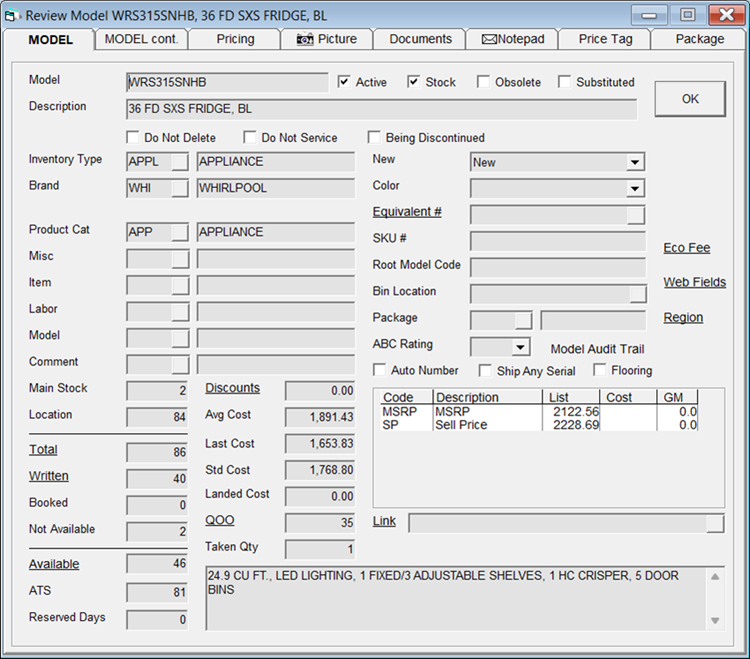Open the Price Tag tab
Screen dimensions: 750x659
pyautogui.click(x=606, y=39)
